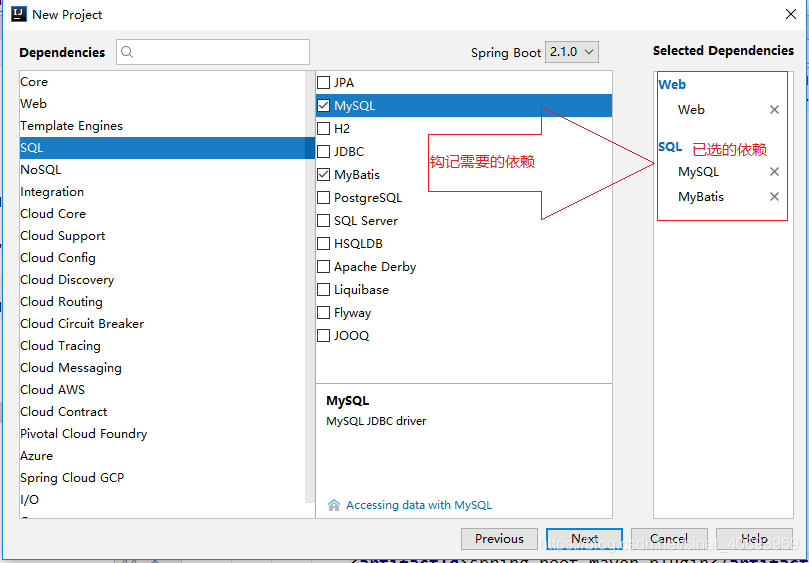Image resolution: width=809 pixels, height=563 pixels.
Task: Open Cloud Tracing category
Action: (162, 346)
